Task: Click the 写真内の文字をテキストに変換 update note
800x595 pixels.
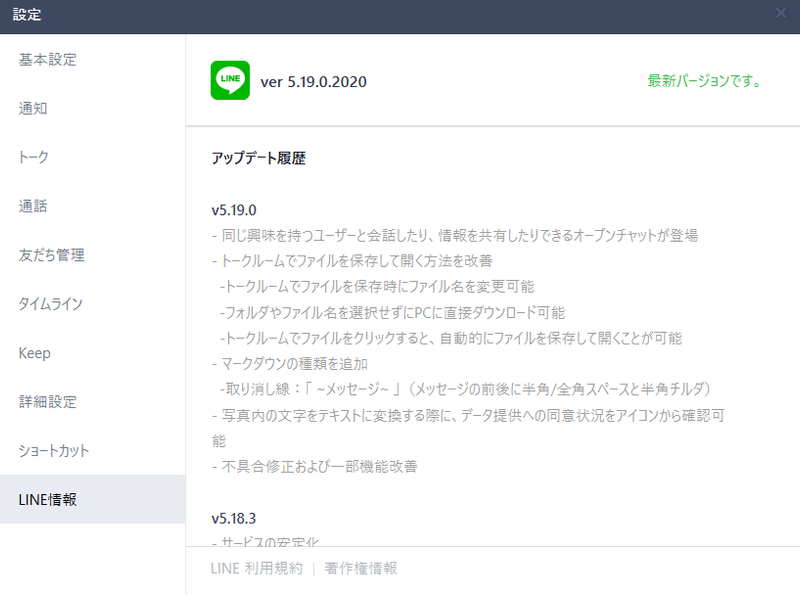Action: pyautogui.click(x=468, y=428)
